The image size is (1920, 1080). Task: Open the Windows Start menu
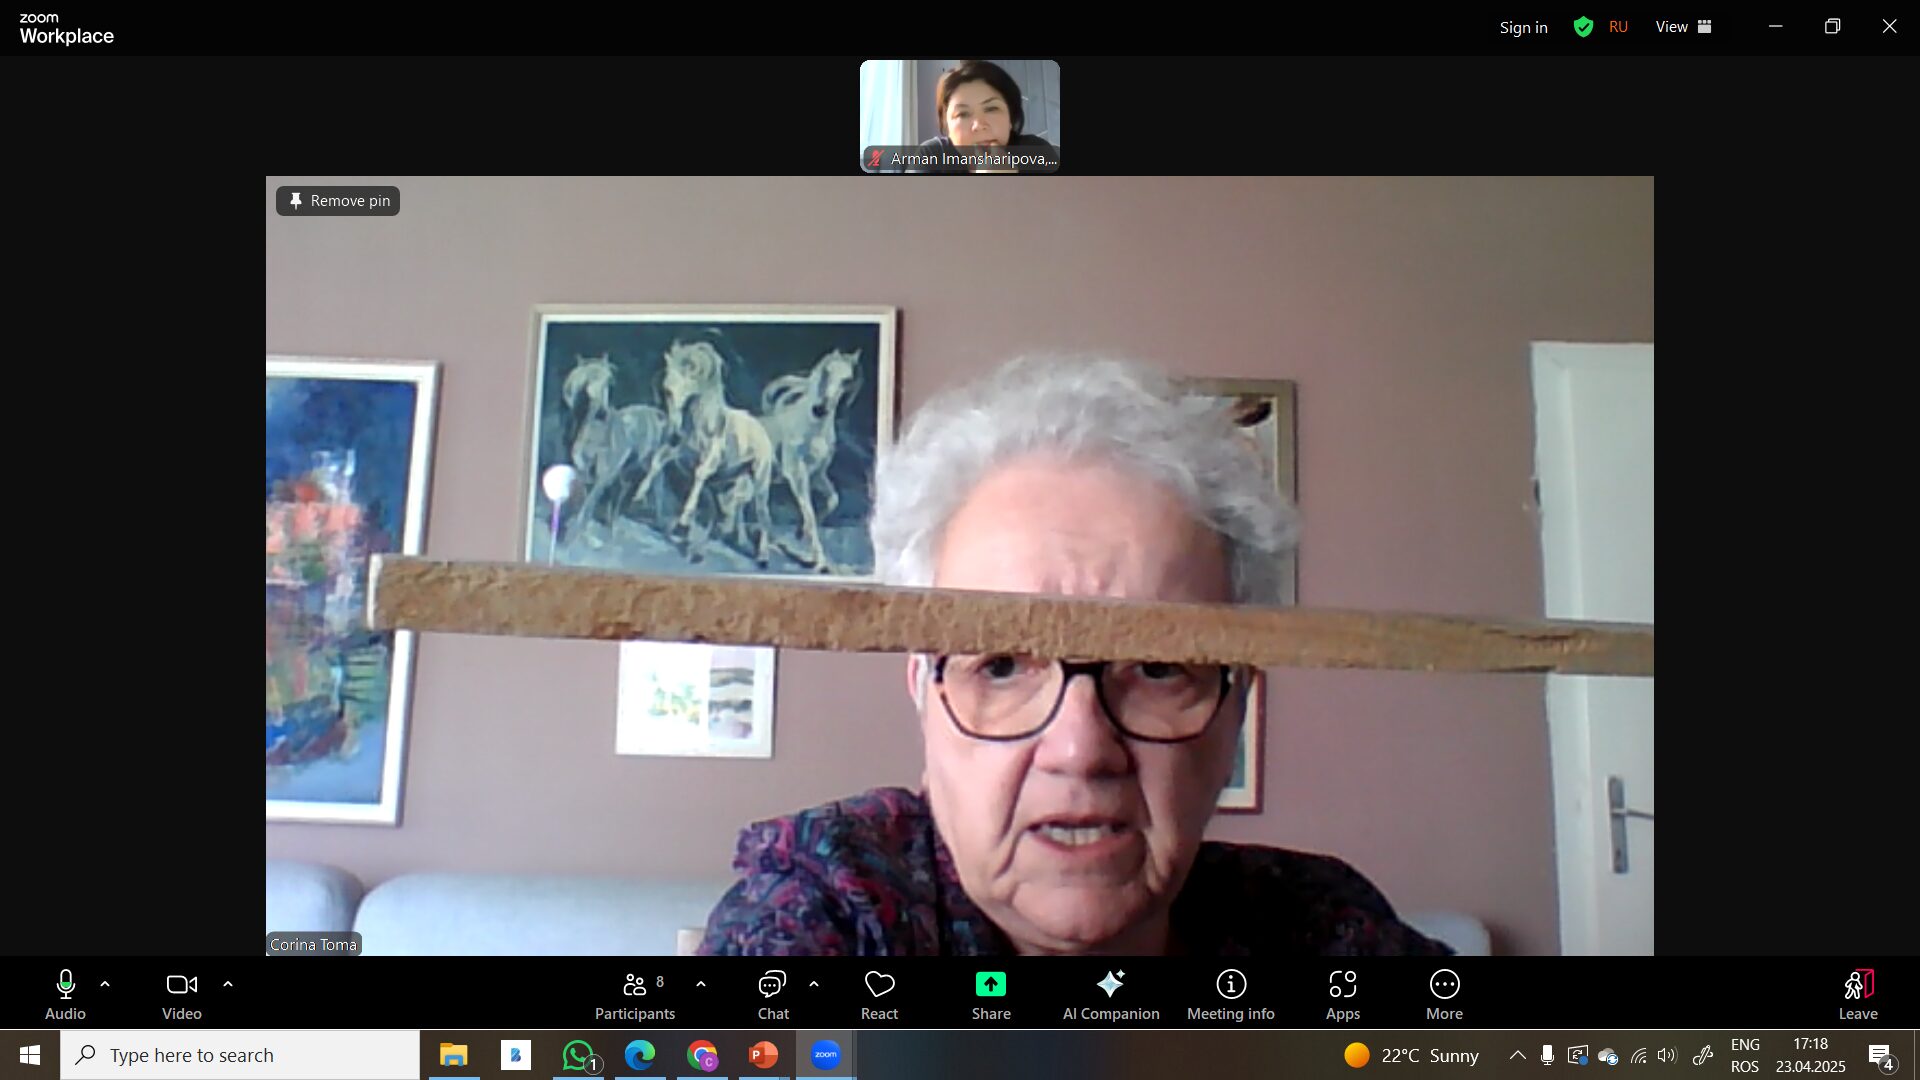[x=30, y=1055]
